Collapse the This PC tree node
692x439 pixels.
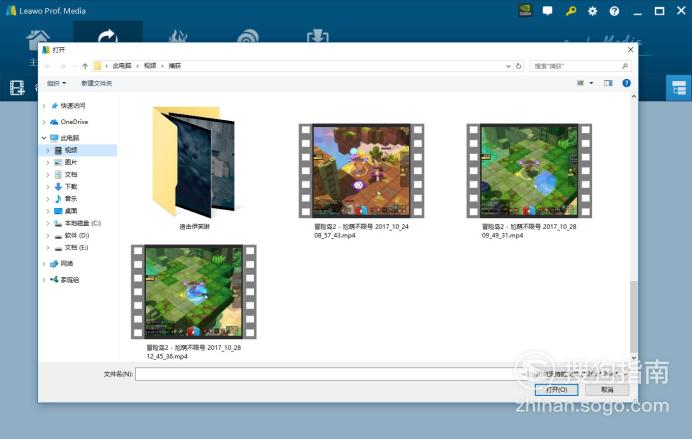coord(44,138)
